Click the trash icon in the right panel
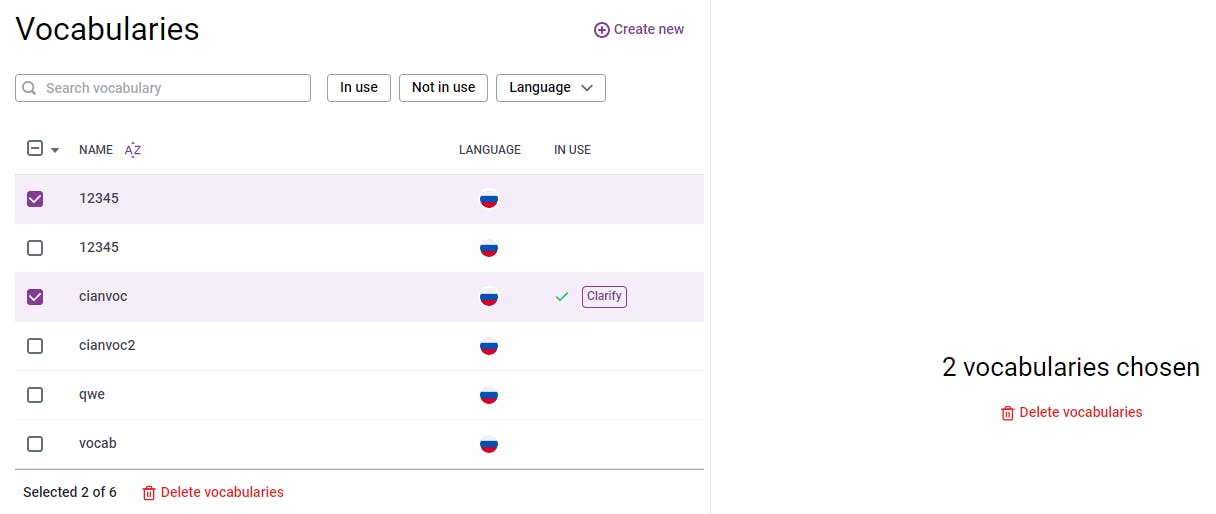Screen dimensions: 1216x514 1008,413
